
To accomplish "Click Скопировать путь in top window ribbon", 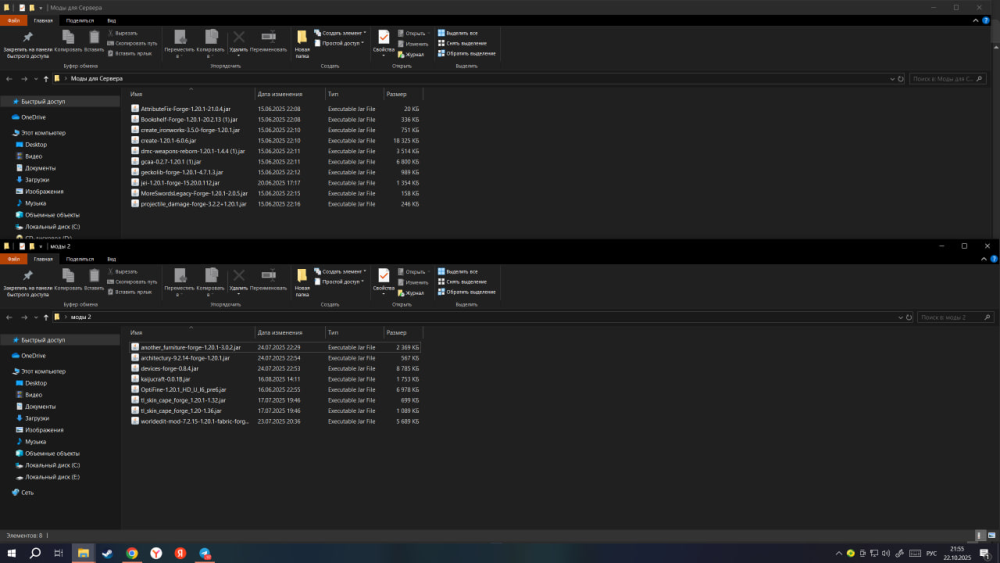I will click(x=132, y=43).
